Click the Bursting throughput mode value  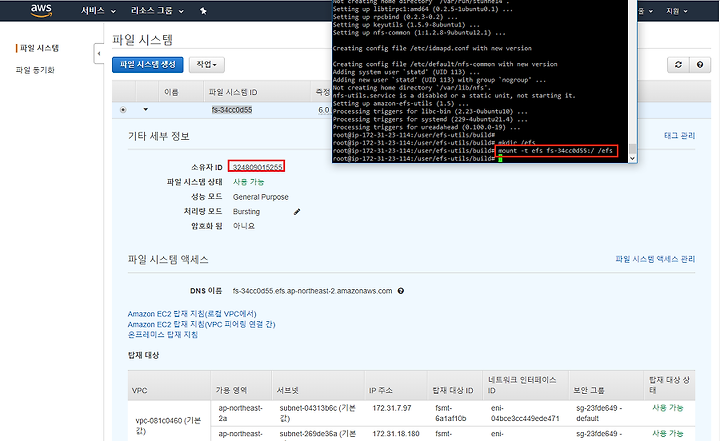246,211
